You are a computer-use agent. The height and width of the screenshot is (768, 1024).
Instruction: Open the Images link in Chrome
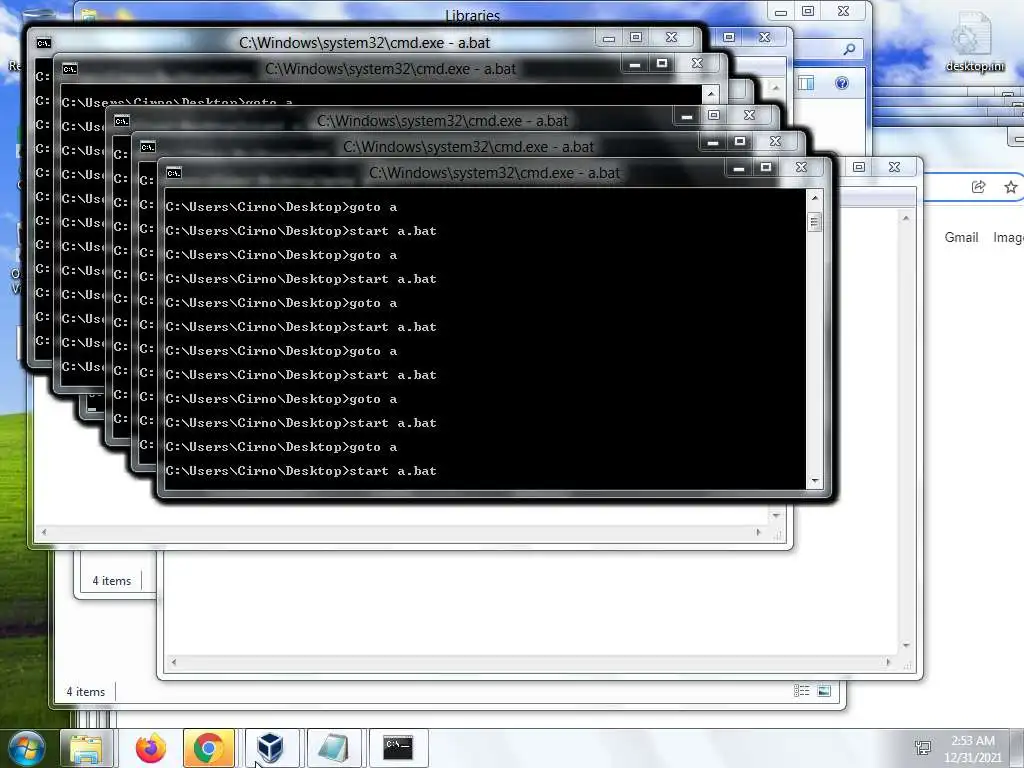click(x=1008, y=238)
